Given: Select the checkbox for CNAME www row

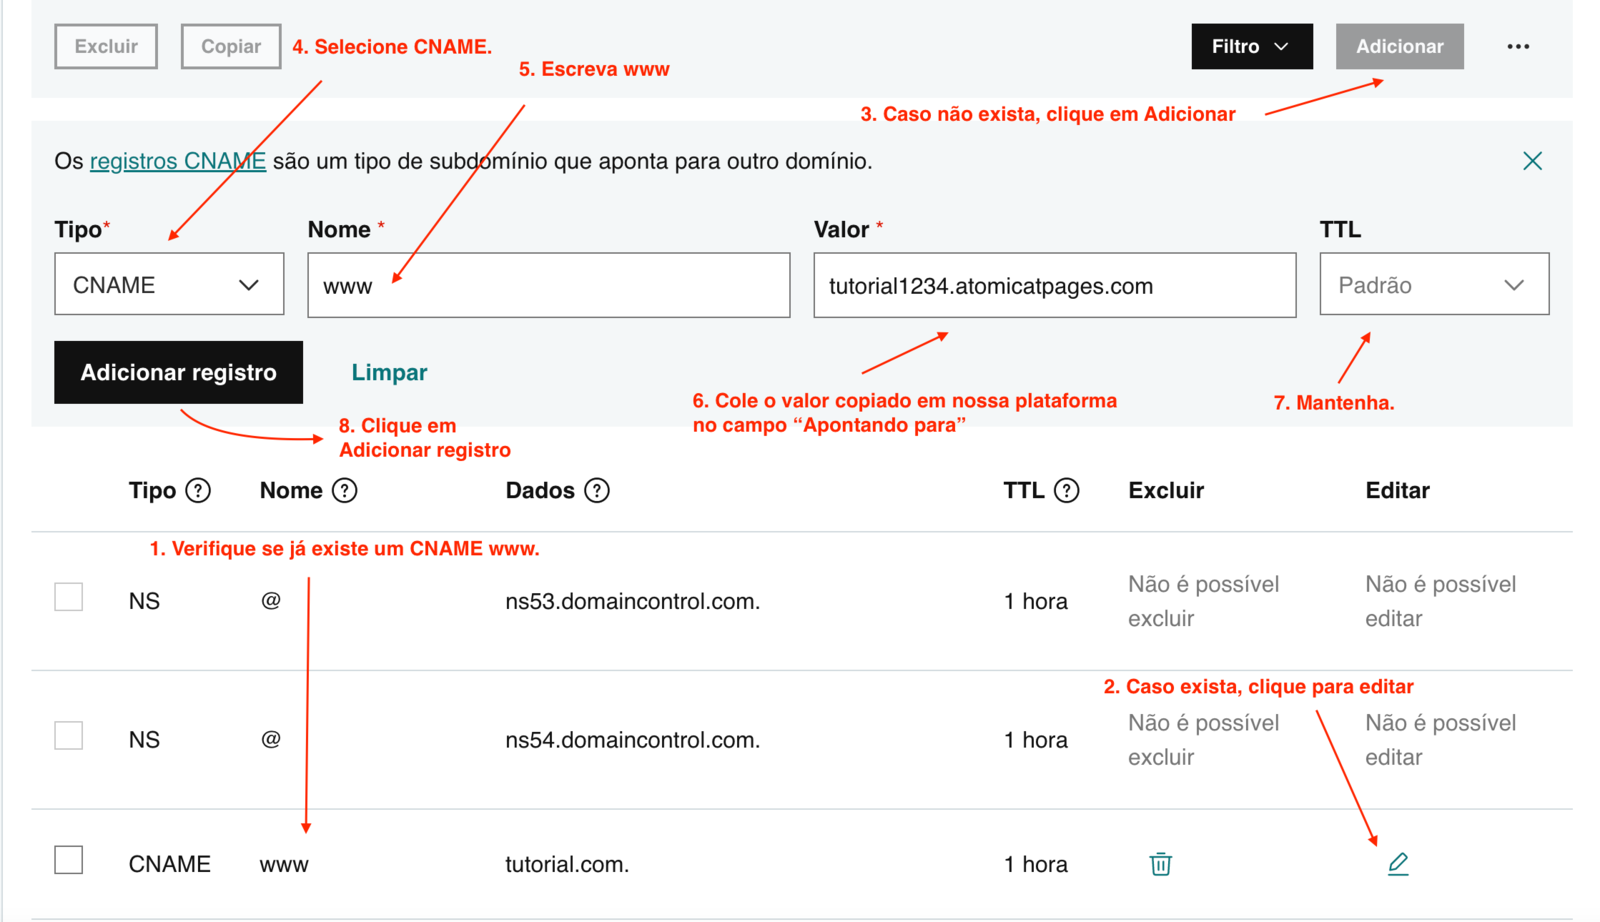Looking at the screenshot, I should (69, 860).
